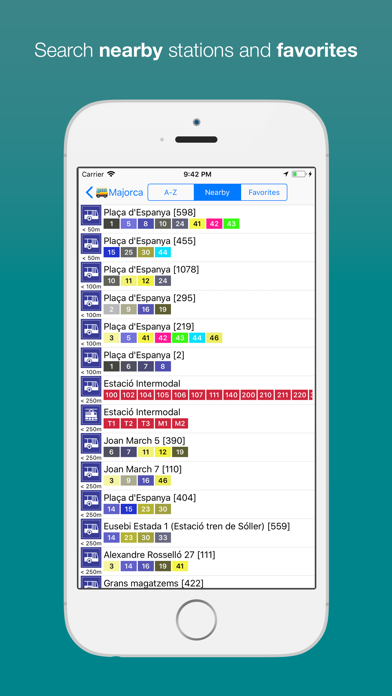Screen dimensions: 392x696
Task: Tap T1 train line badge
Action: click(x=111, y=423)
